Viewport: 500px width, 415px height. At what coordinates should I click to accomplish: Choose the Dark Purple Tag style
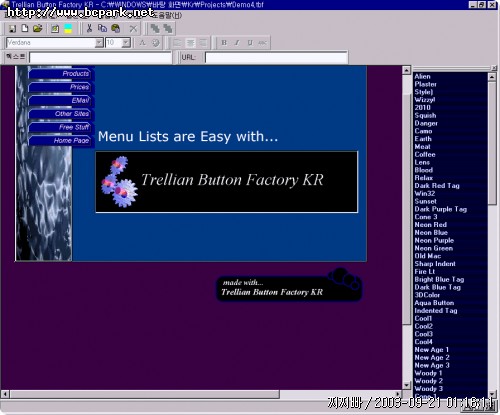point(440,209)
